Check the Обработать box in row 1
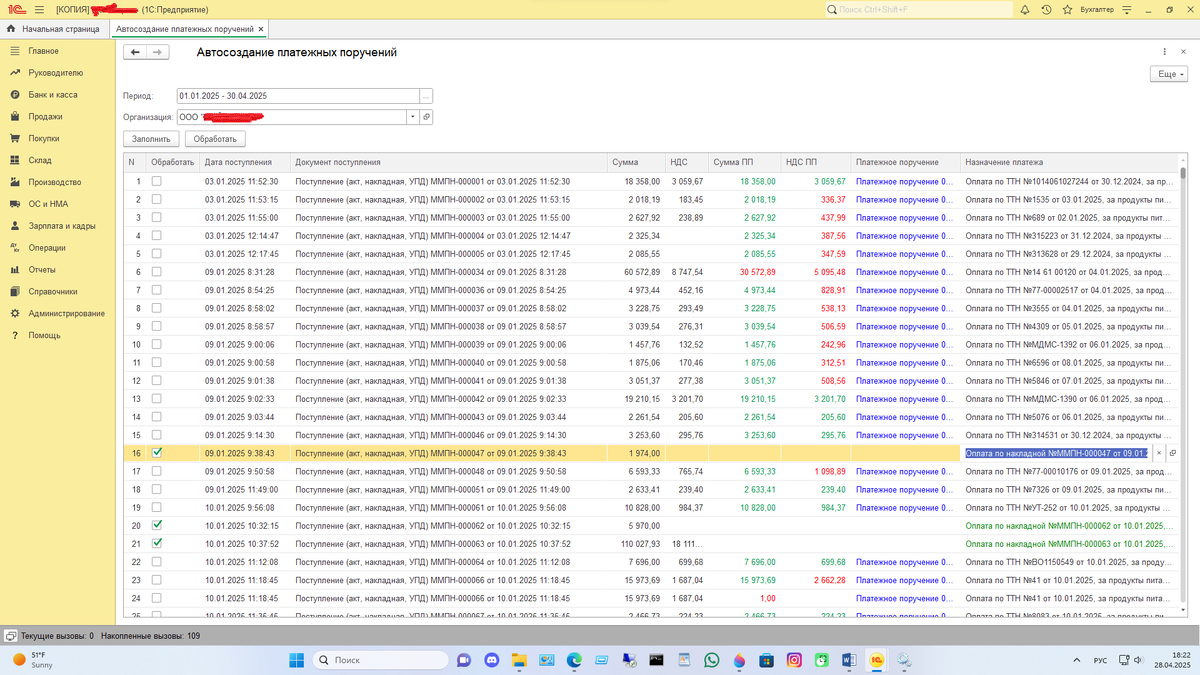Screen dimensions: 1200x675 click(x=156, y=182)
